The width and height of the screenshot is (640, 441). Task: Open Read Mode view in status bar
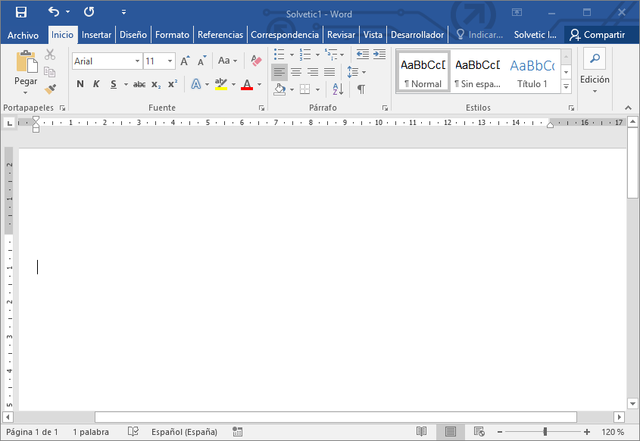click(x=421, y=431)
